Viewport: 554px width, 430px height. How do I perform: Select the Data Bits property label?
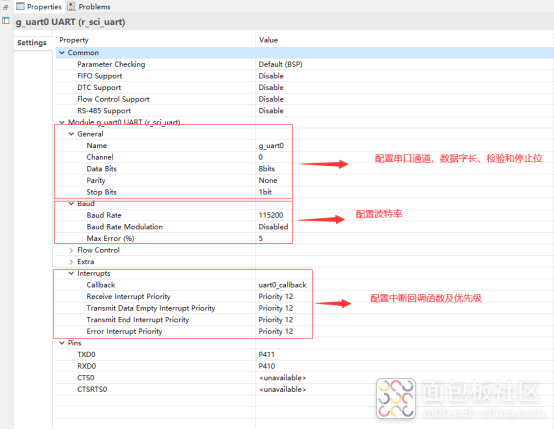coord(102,169)
